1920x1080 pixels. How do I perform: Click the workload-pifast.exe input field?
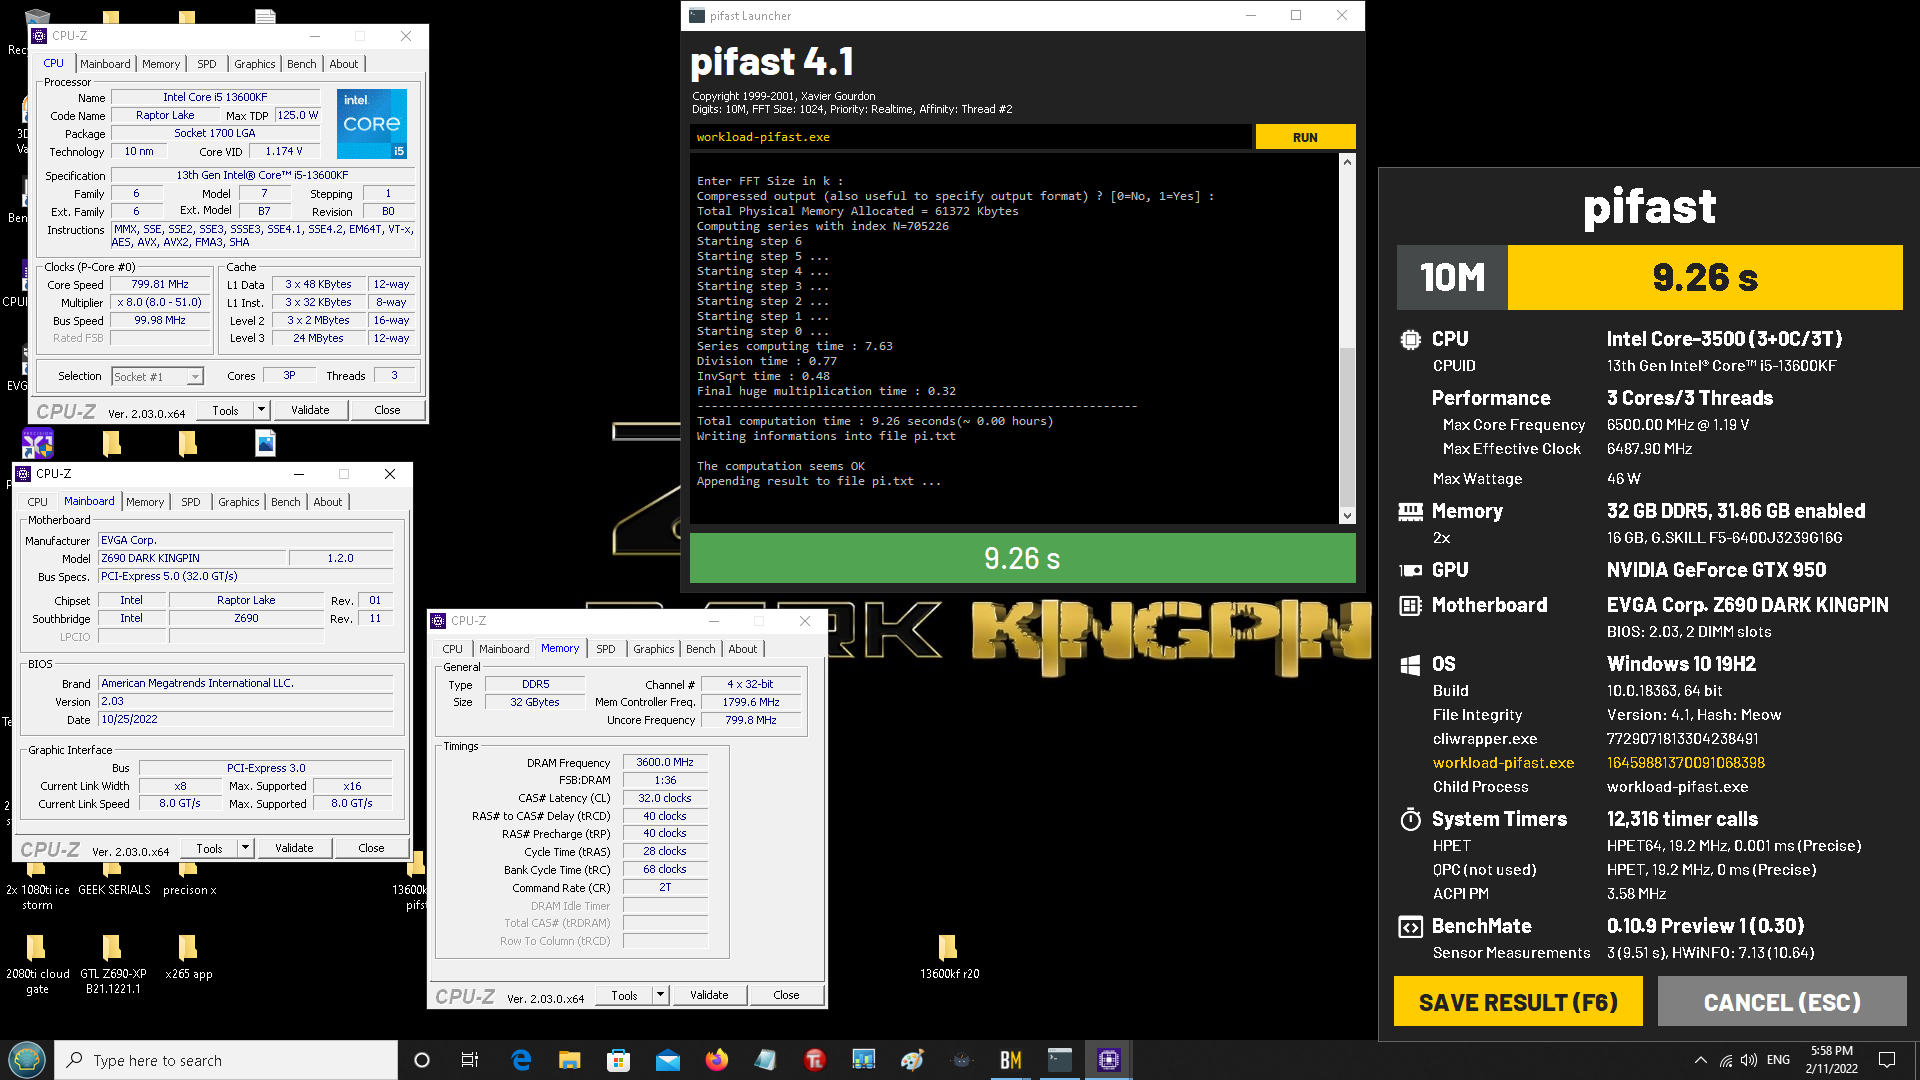pyautogui.click(x=970, y=137)
